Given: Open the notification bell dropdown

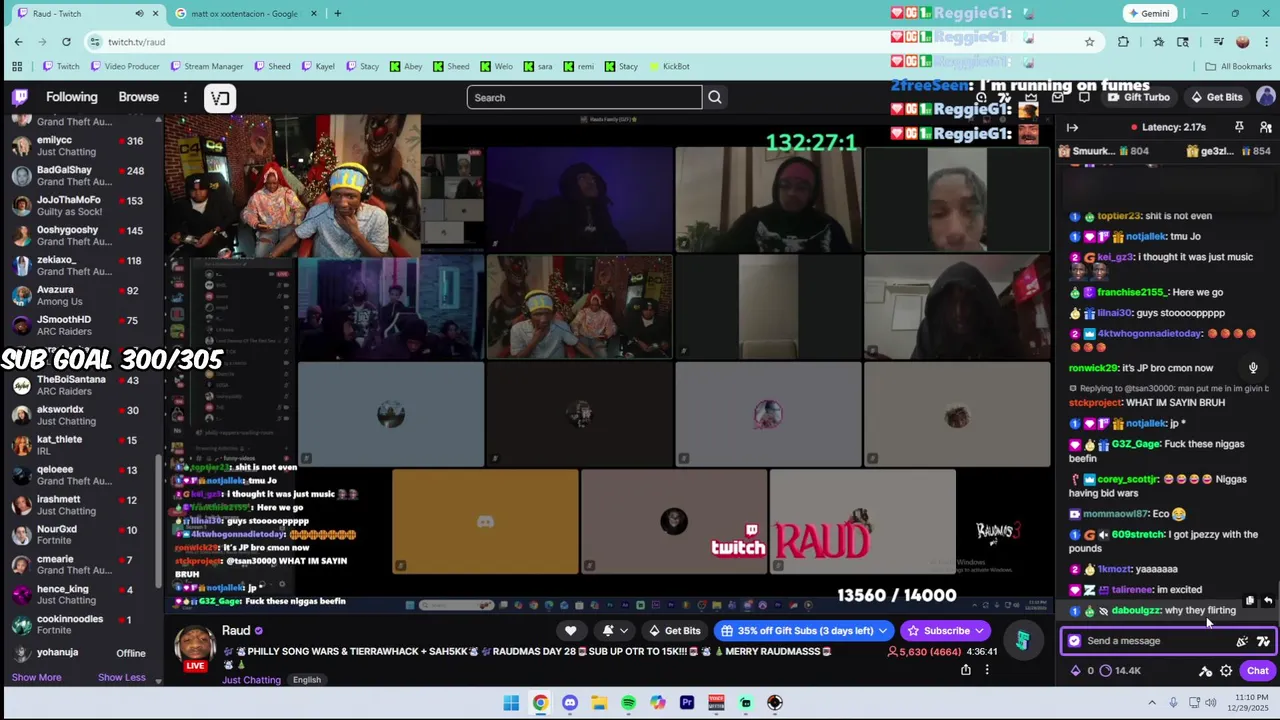Looking at the screenshot, I should [615, 631].
